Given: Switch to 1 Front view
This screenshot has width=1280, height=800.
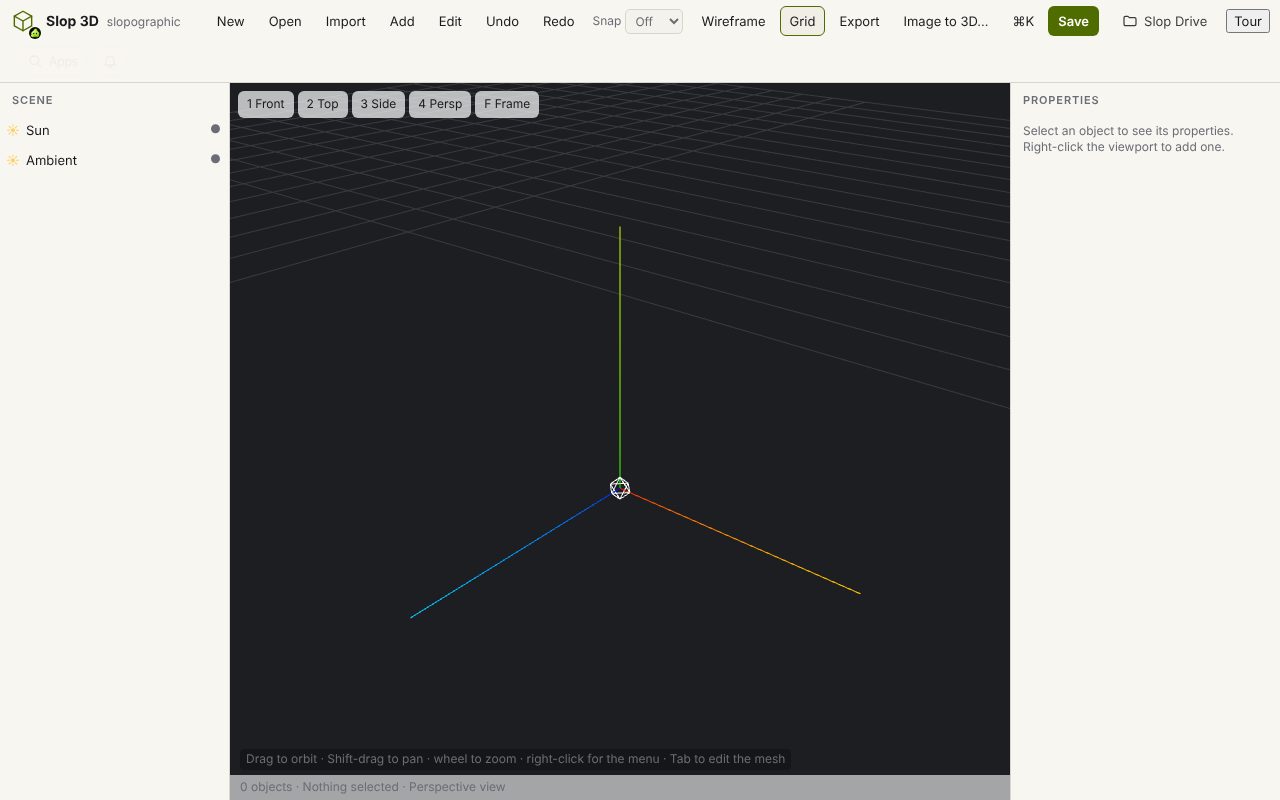Looking at the screenshot, I should pyautogui.click(x=266, y=104).
